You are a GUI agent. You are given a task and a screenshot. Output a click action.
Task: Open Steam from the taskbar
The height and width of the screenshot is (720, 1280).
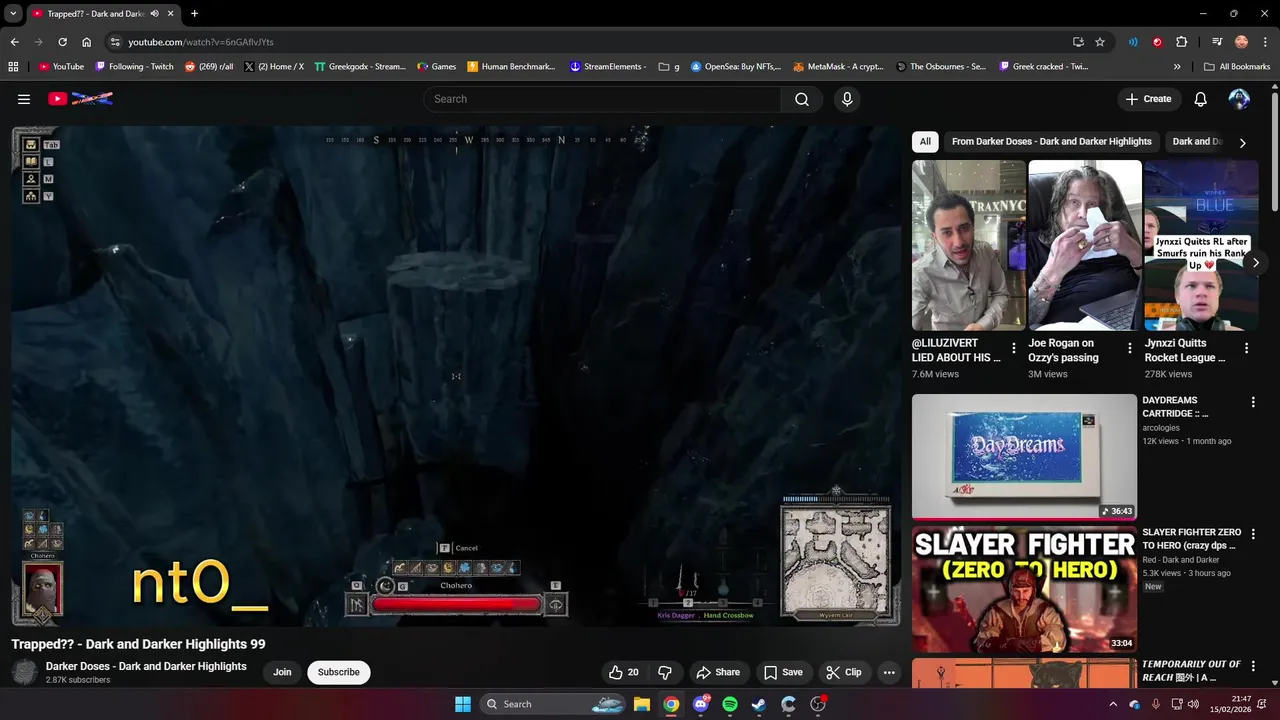(759, 704)
